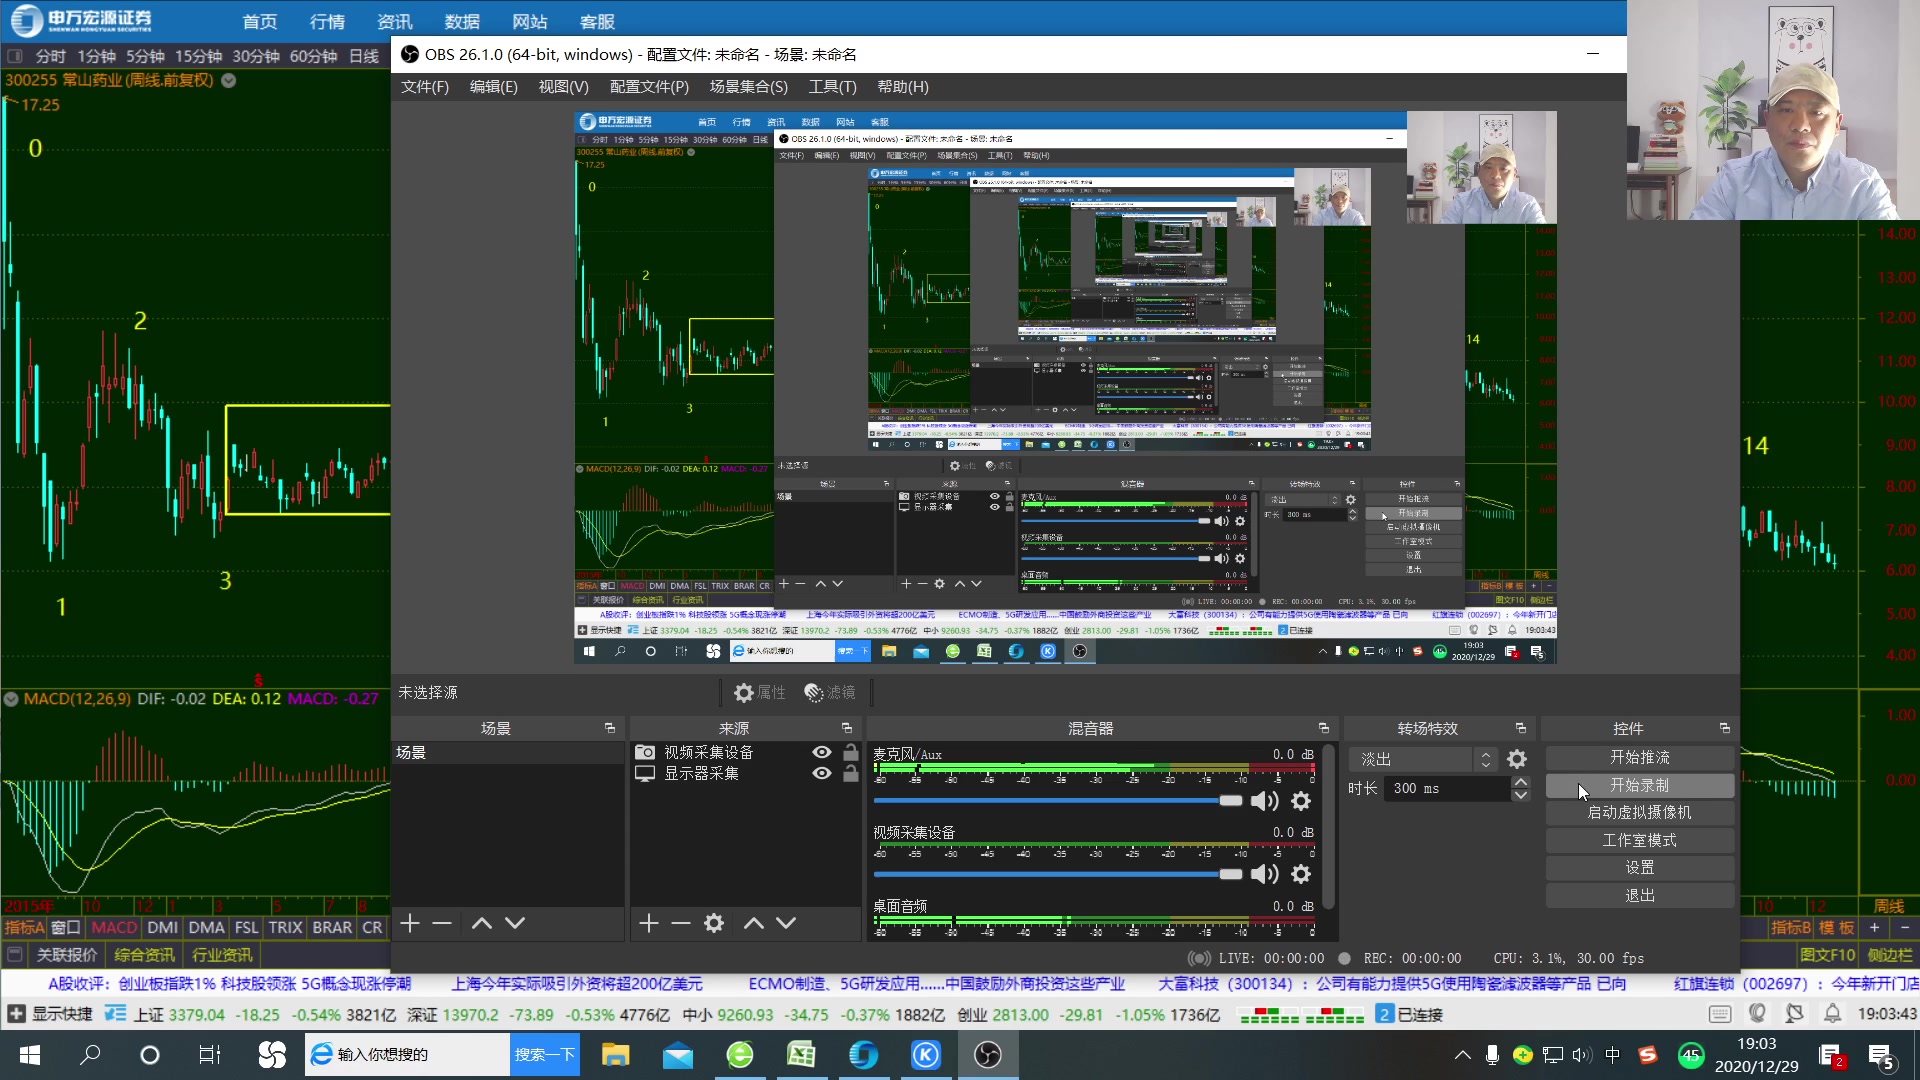Open the 视图(V) menu in OBS

563,87
